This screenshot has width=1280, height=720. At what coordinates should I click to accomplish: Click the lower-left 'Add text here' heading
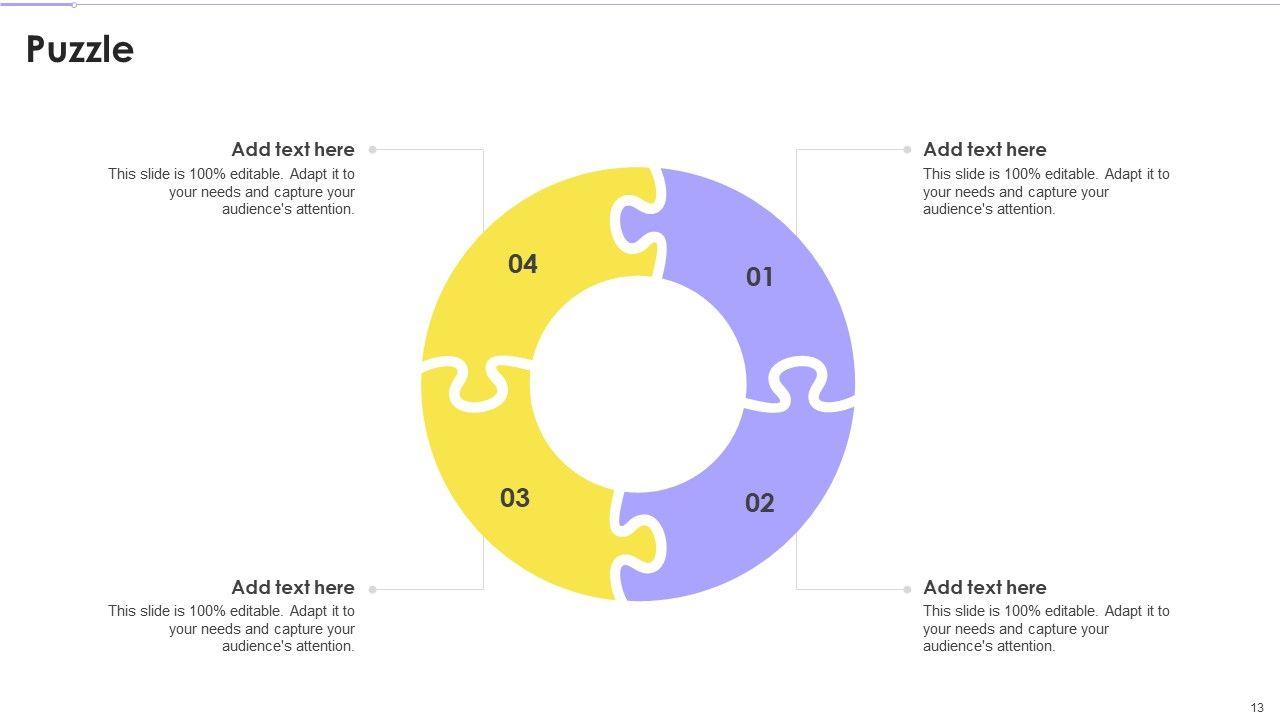coord(293,587)
